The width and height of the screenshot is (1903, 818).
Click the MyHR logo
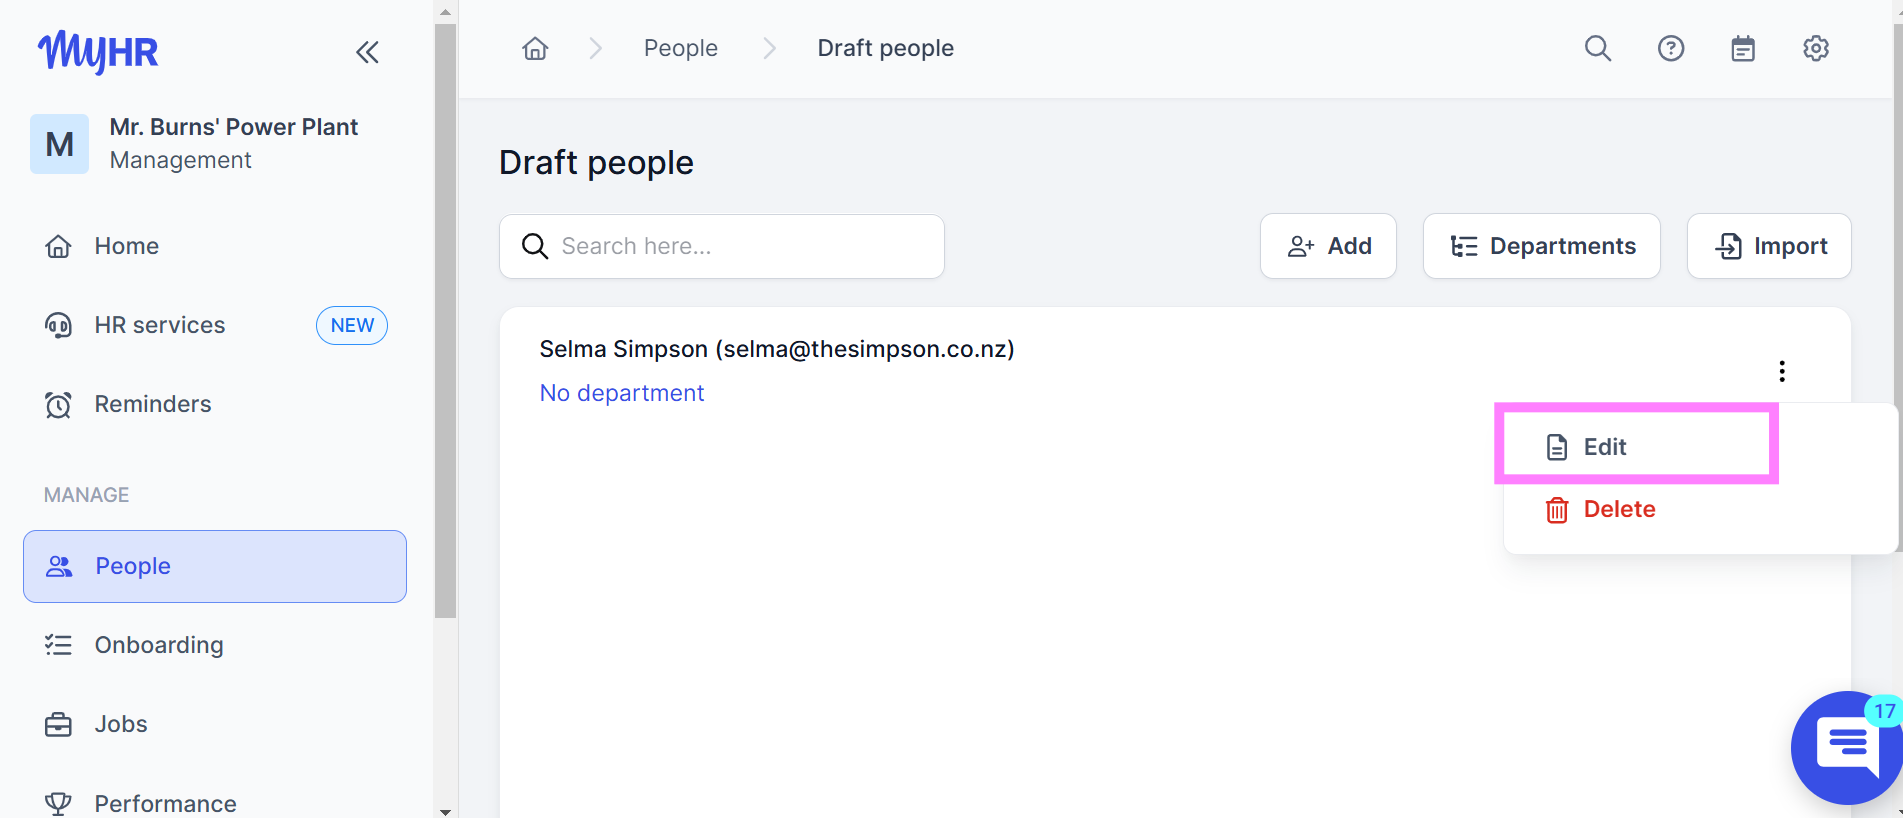(98, 51)
